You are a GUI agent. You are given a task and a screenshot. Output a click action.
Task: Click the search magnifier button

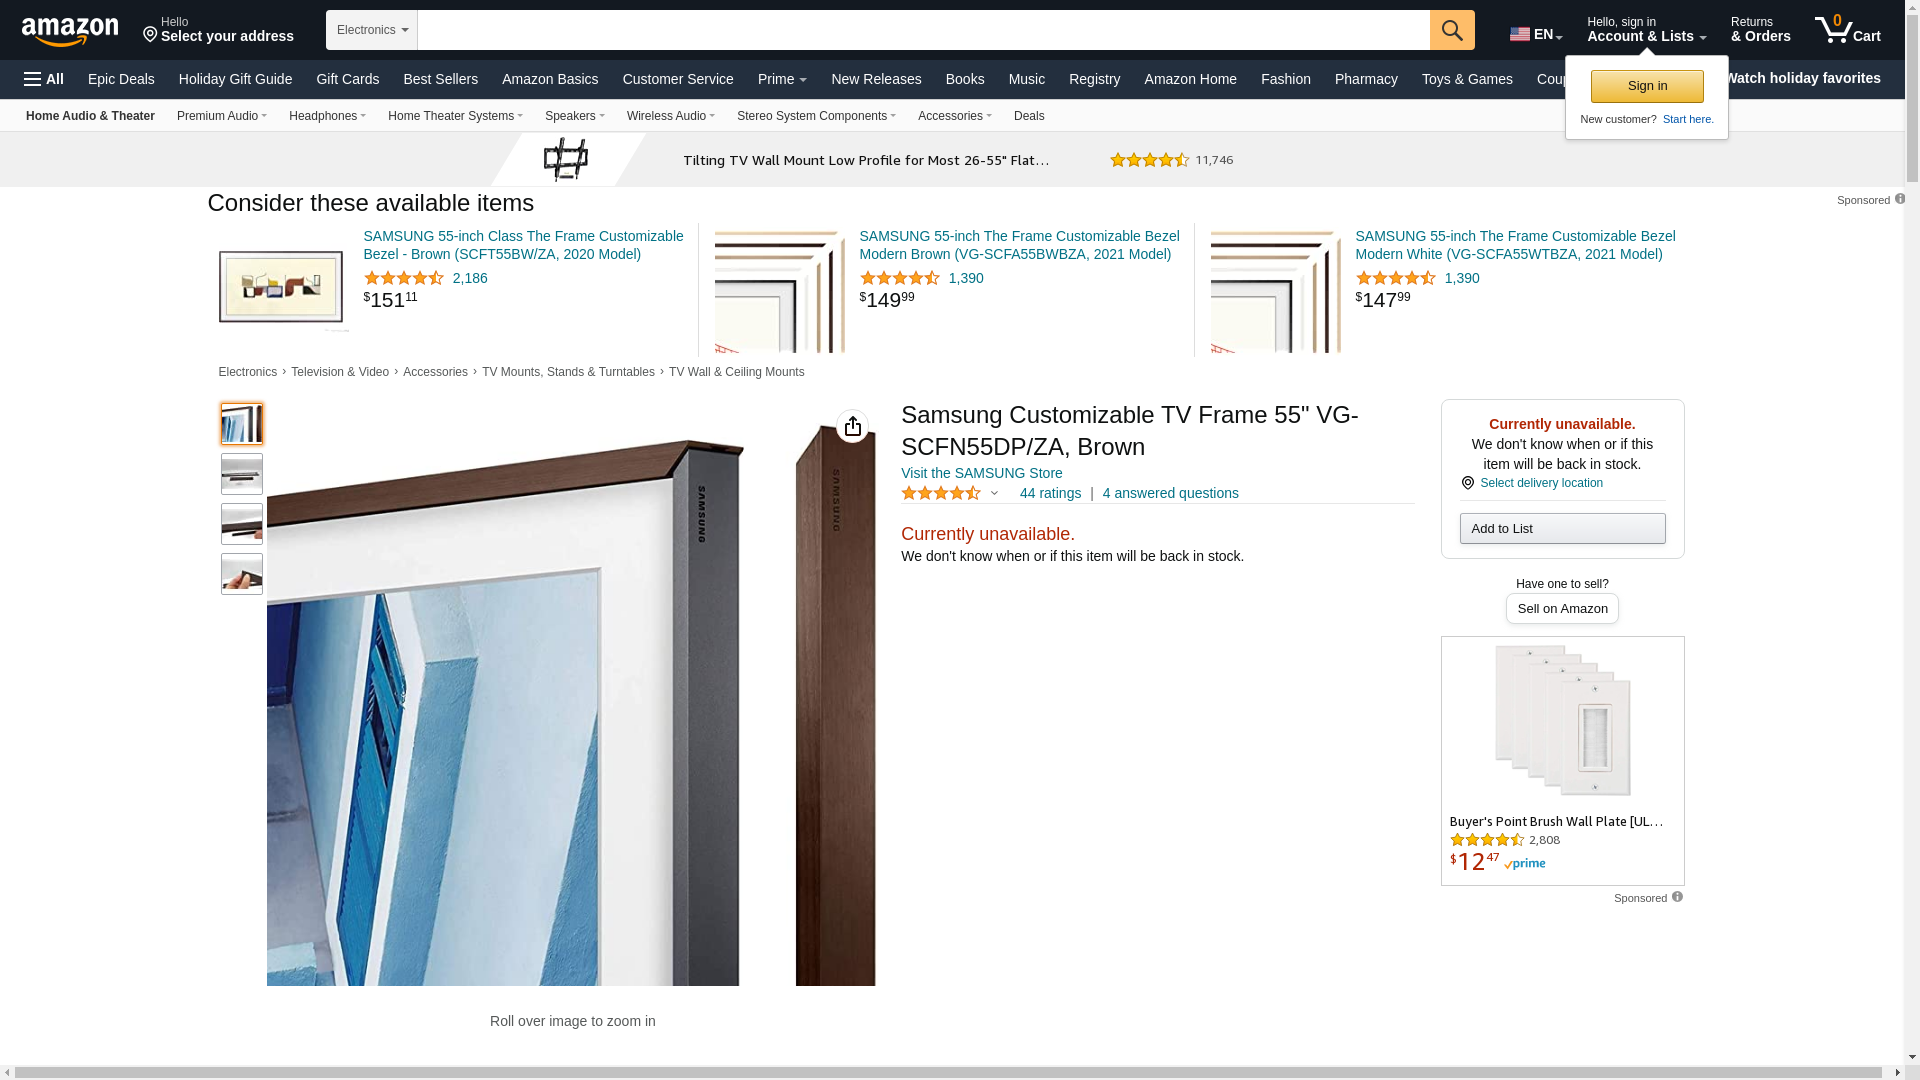coord(1452,30)
